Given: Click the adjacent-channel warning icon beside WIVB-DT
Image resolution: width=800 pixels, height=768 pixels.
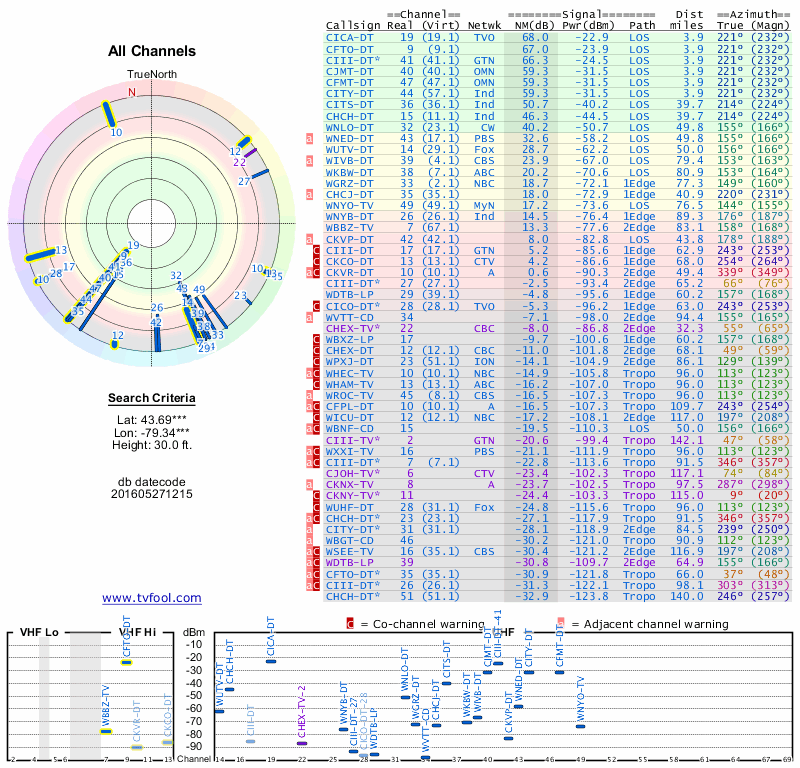Looking at the screenshot, I should coord(310,161).
